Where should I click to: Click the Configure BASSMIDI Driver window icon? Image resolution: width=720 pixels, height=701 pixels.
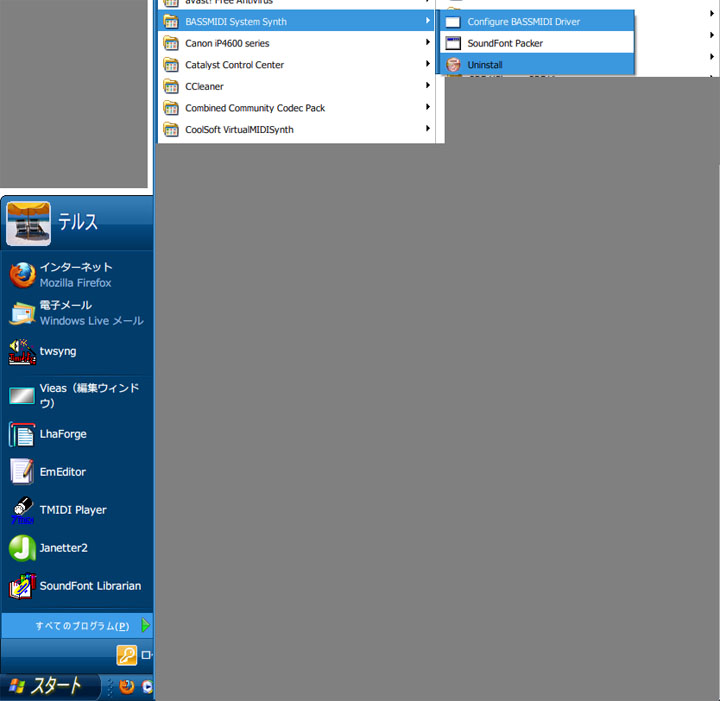453,22
